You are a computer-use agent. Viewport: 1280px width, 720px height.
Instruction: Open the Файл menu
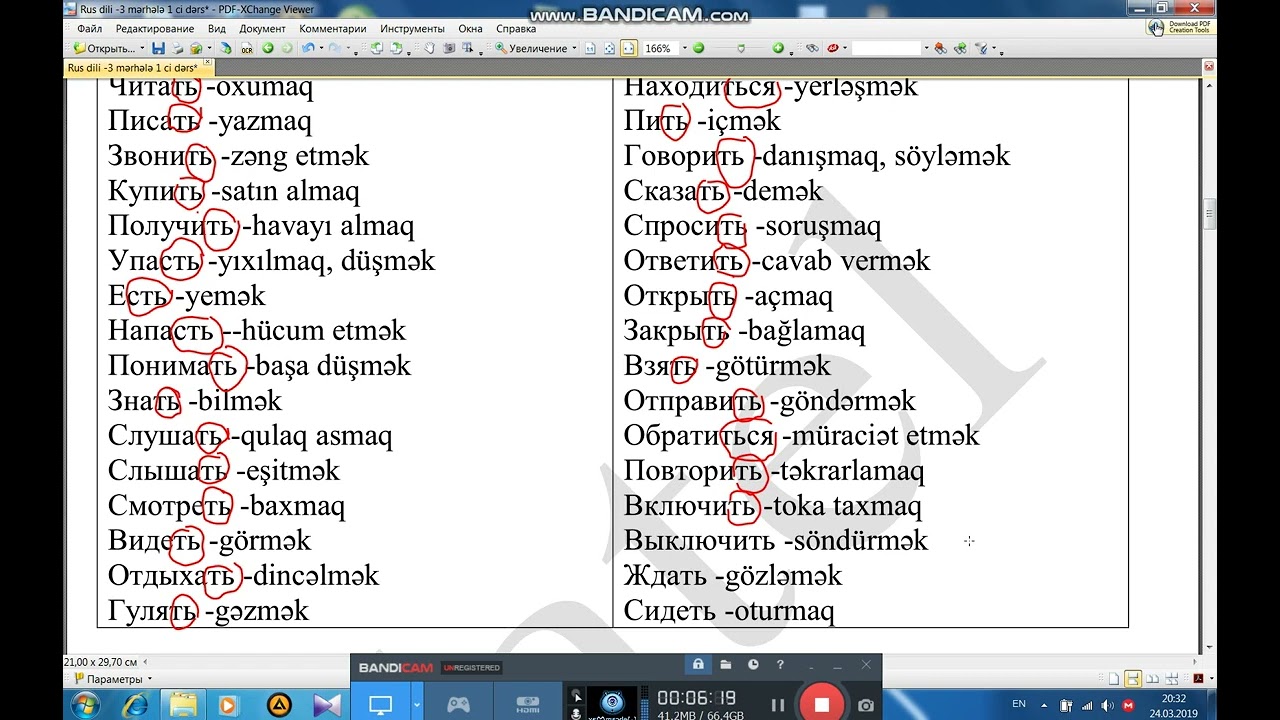tap(89, 29)
